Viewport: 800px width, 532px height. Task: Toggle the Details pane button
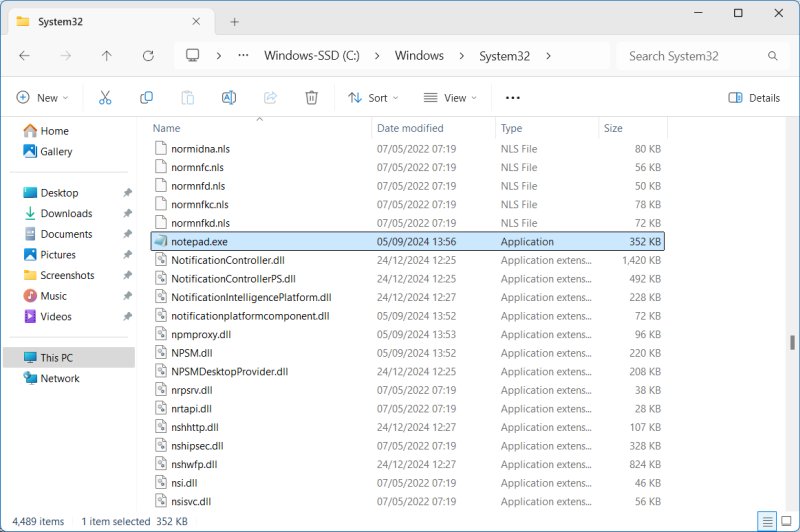click(754, 98)
